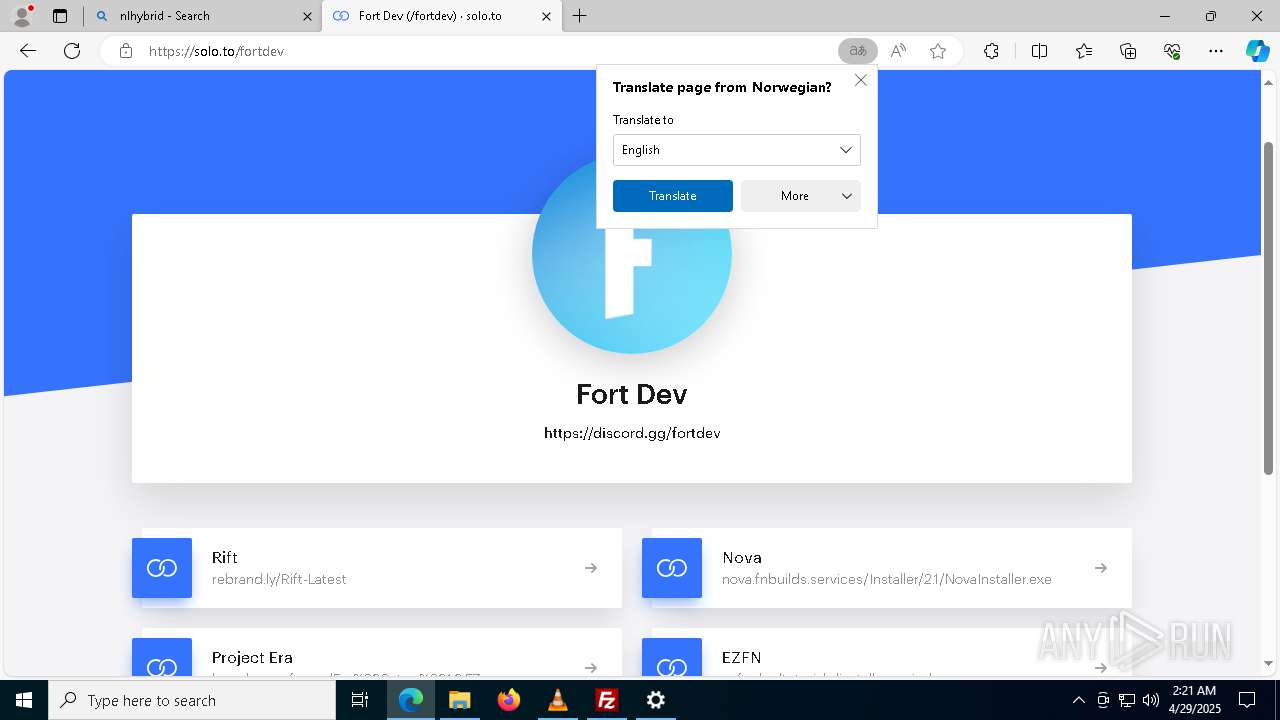Open the Translate to language dropdown
Image resolution: width=1280 pixels, height=720 pixels.
737,150
